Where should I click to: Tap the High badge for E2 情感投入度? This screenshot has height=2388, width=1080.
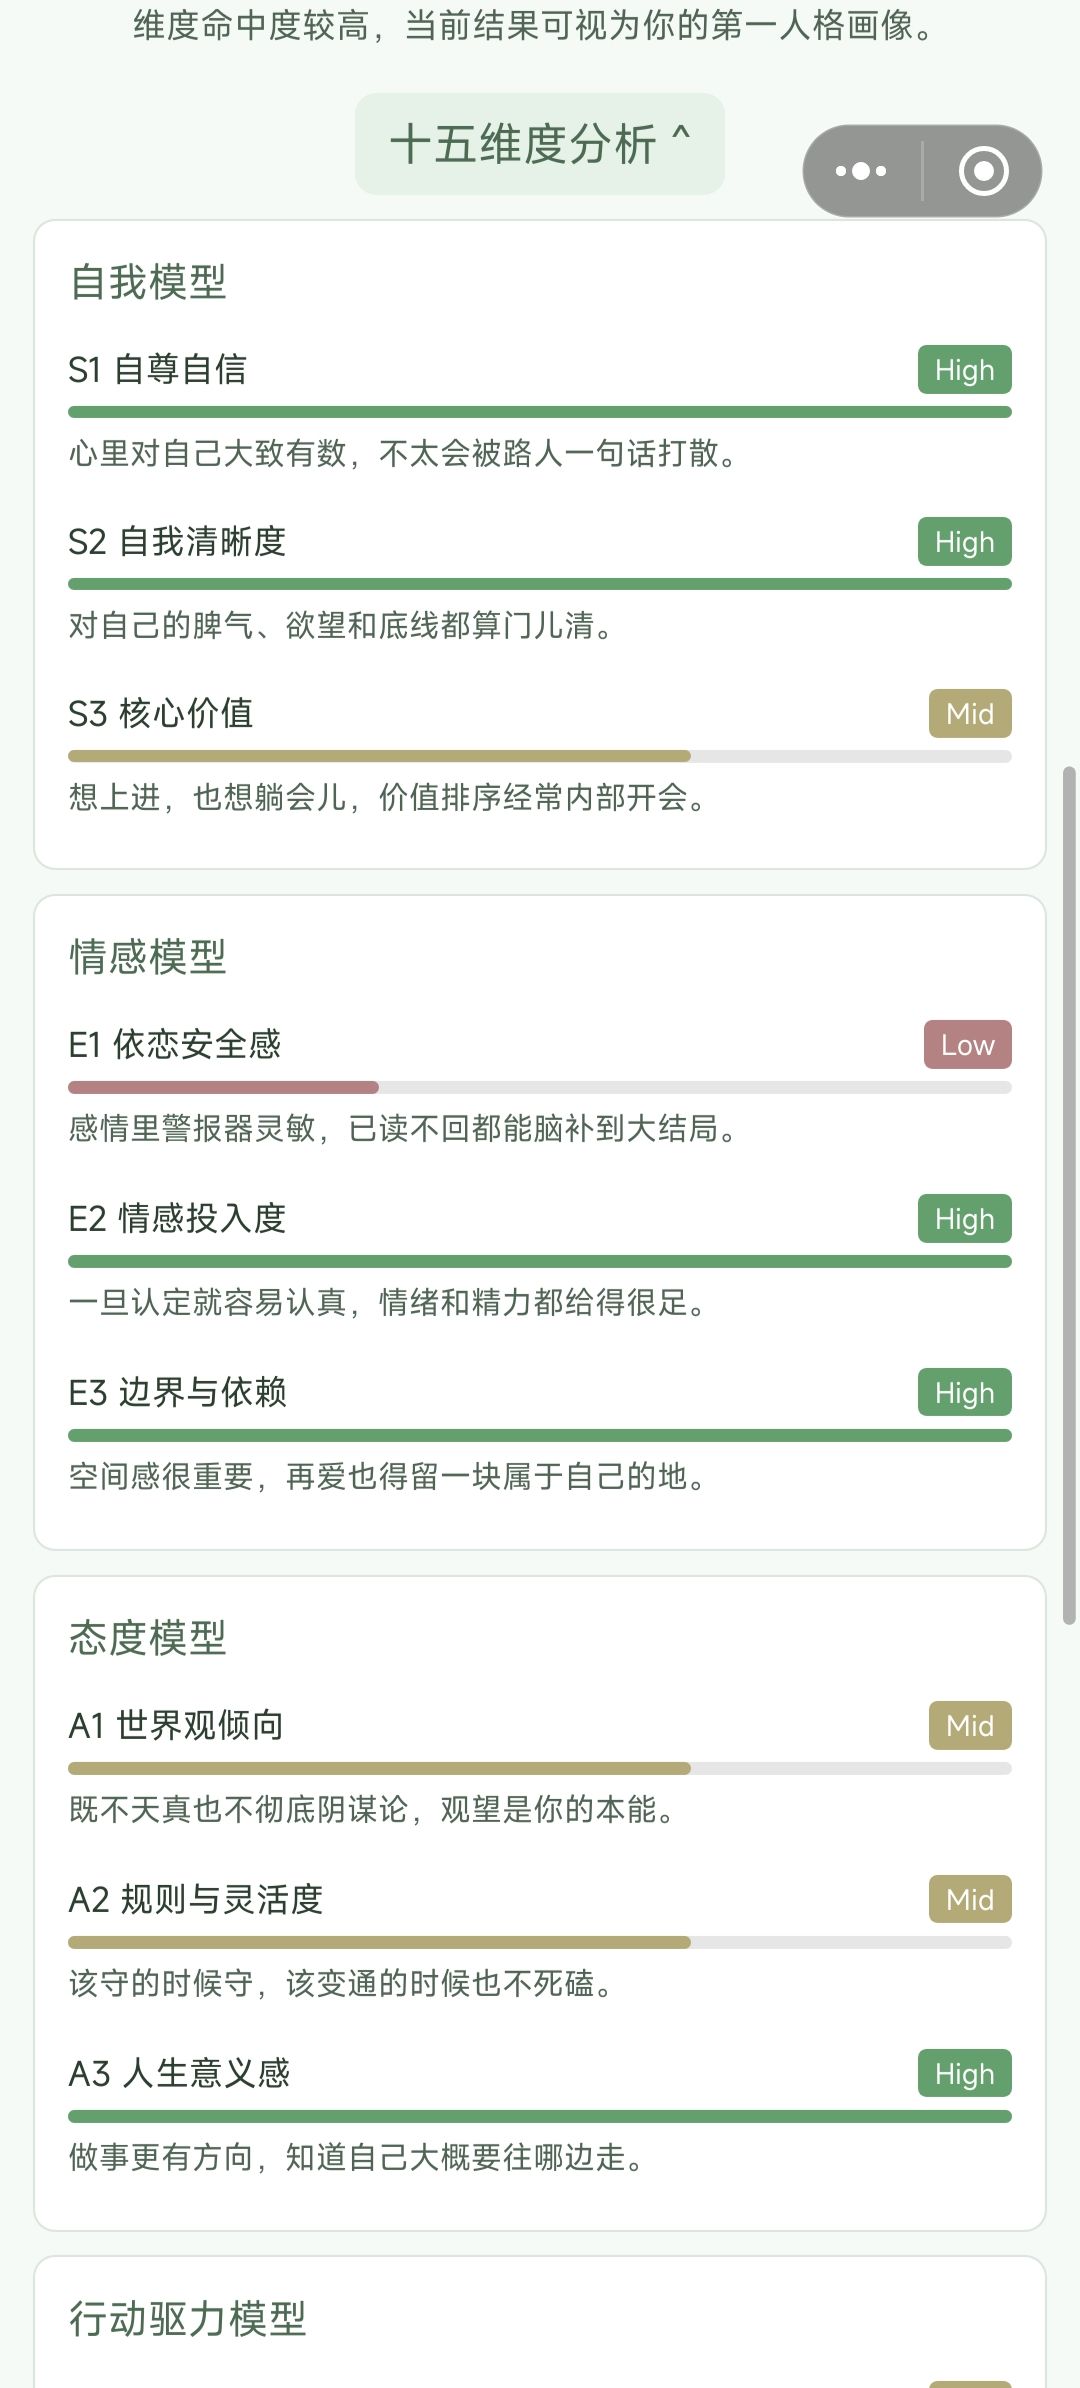pos(965,1219)
